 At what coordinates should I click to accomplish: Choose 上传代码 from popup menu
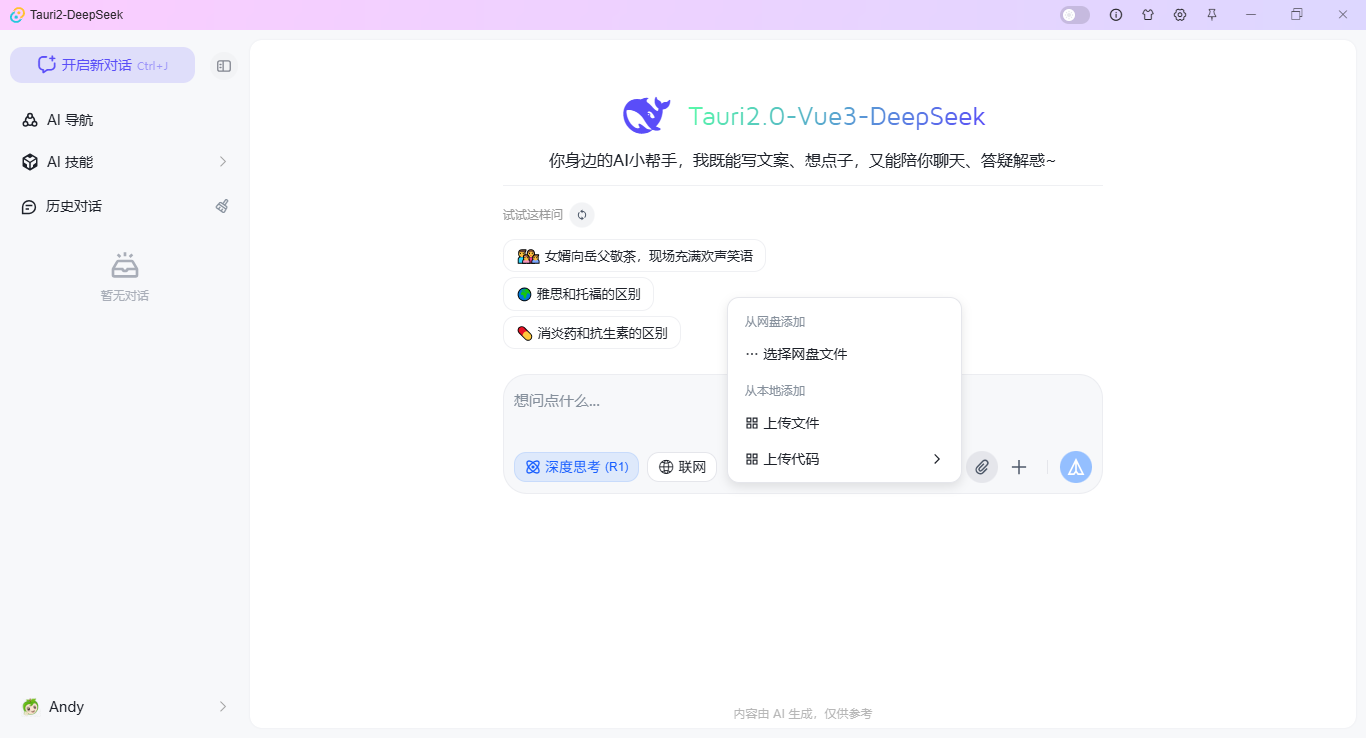click(x=844, y=459)
